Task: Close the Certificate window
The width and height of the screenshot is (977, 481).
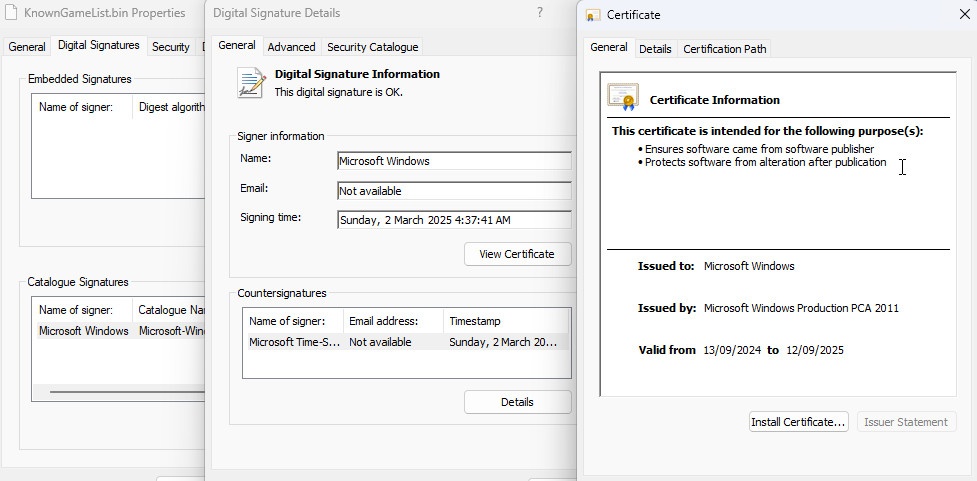Action: (x=964, y=14)
